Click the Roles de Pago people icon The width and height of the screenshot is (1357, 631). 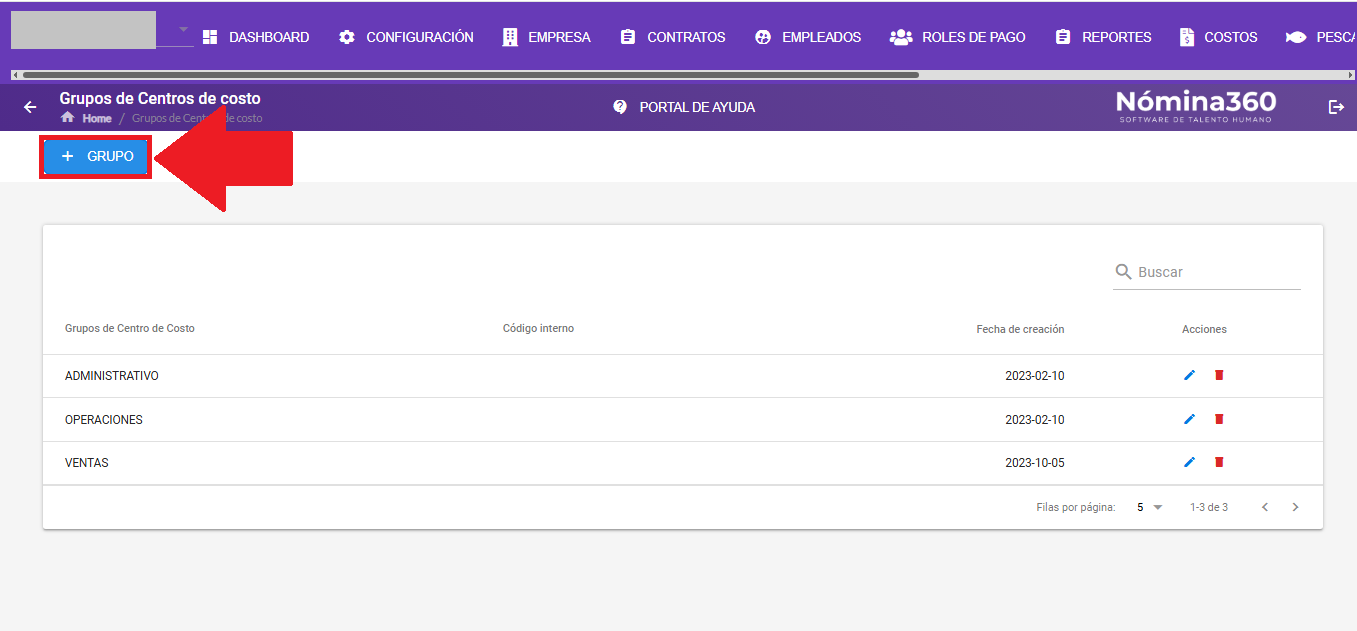(901, 37)
